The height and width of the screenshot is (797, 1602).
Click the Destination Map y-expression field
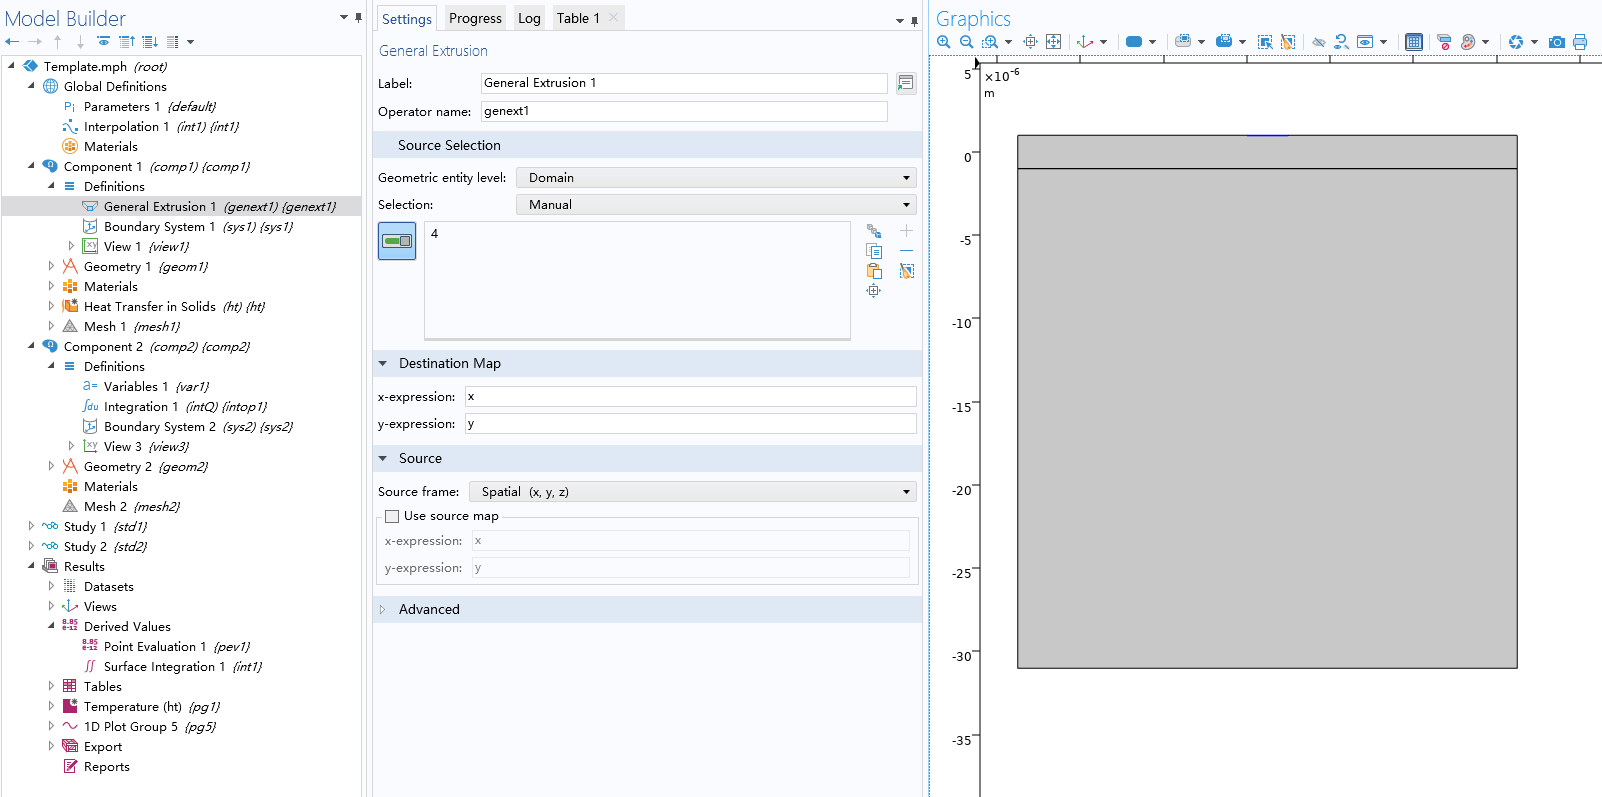point(690,423)
